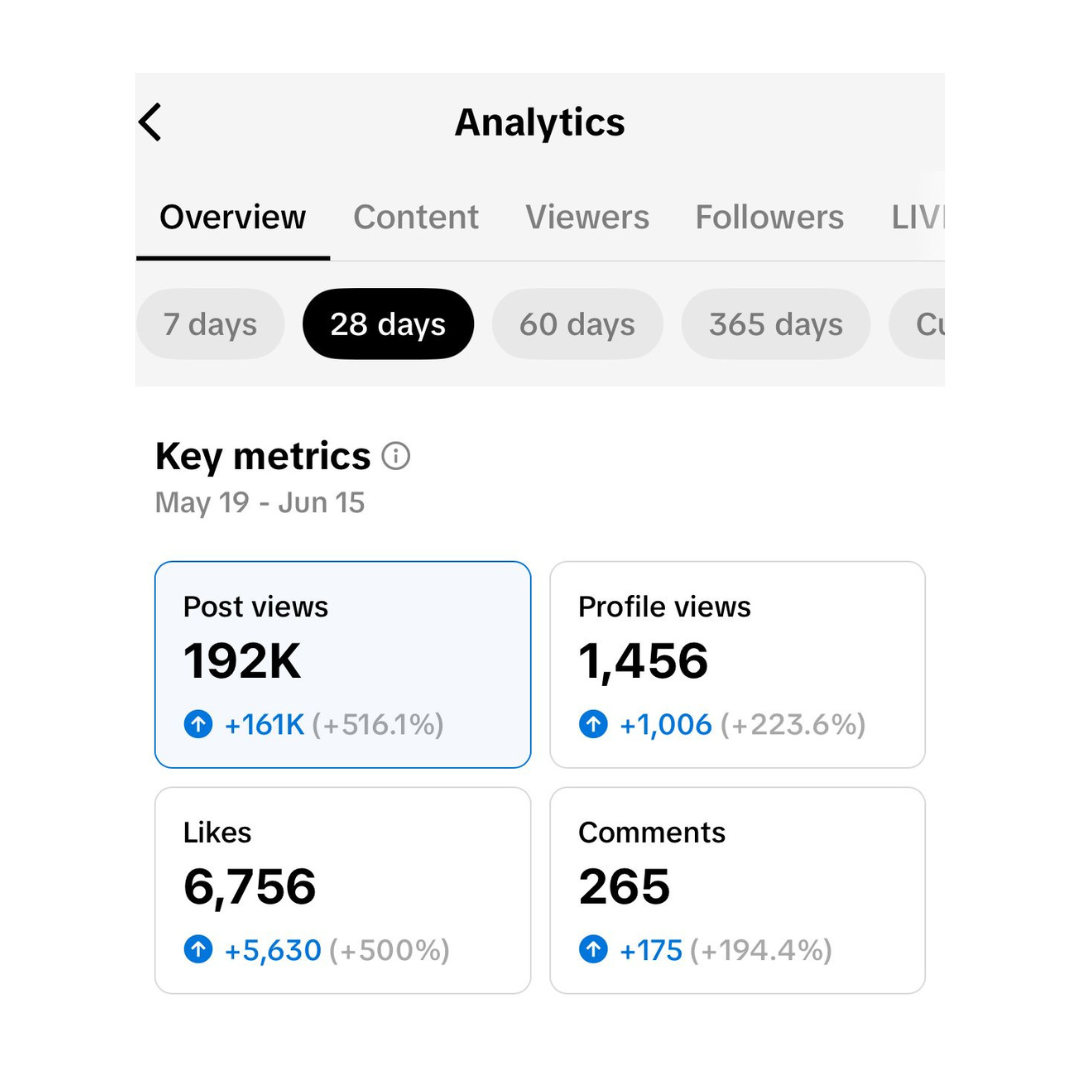Screen dimensions: 1080x1080
Task: Open the Comments metric card
Action: pos(737,890)
